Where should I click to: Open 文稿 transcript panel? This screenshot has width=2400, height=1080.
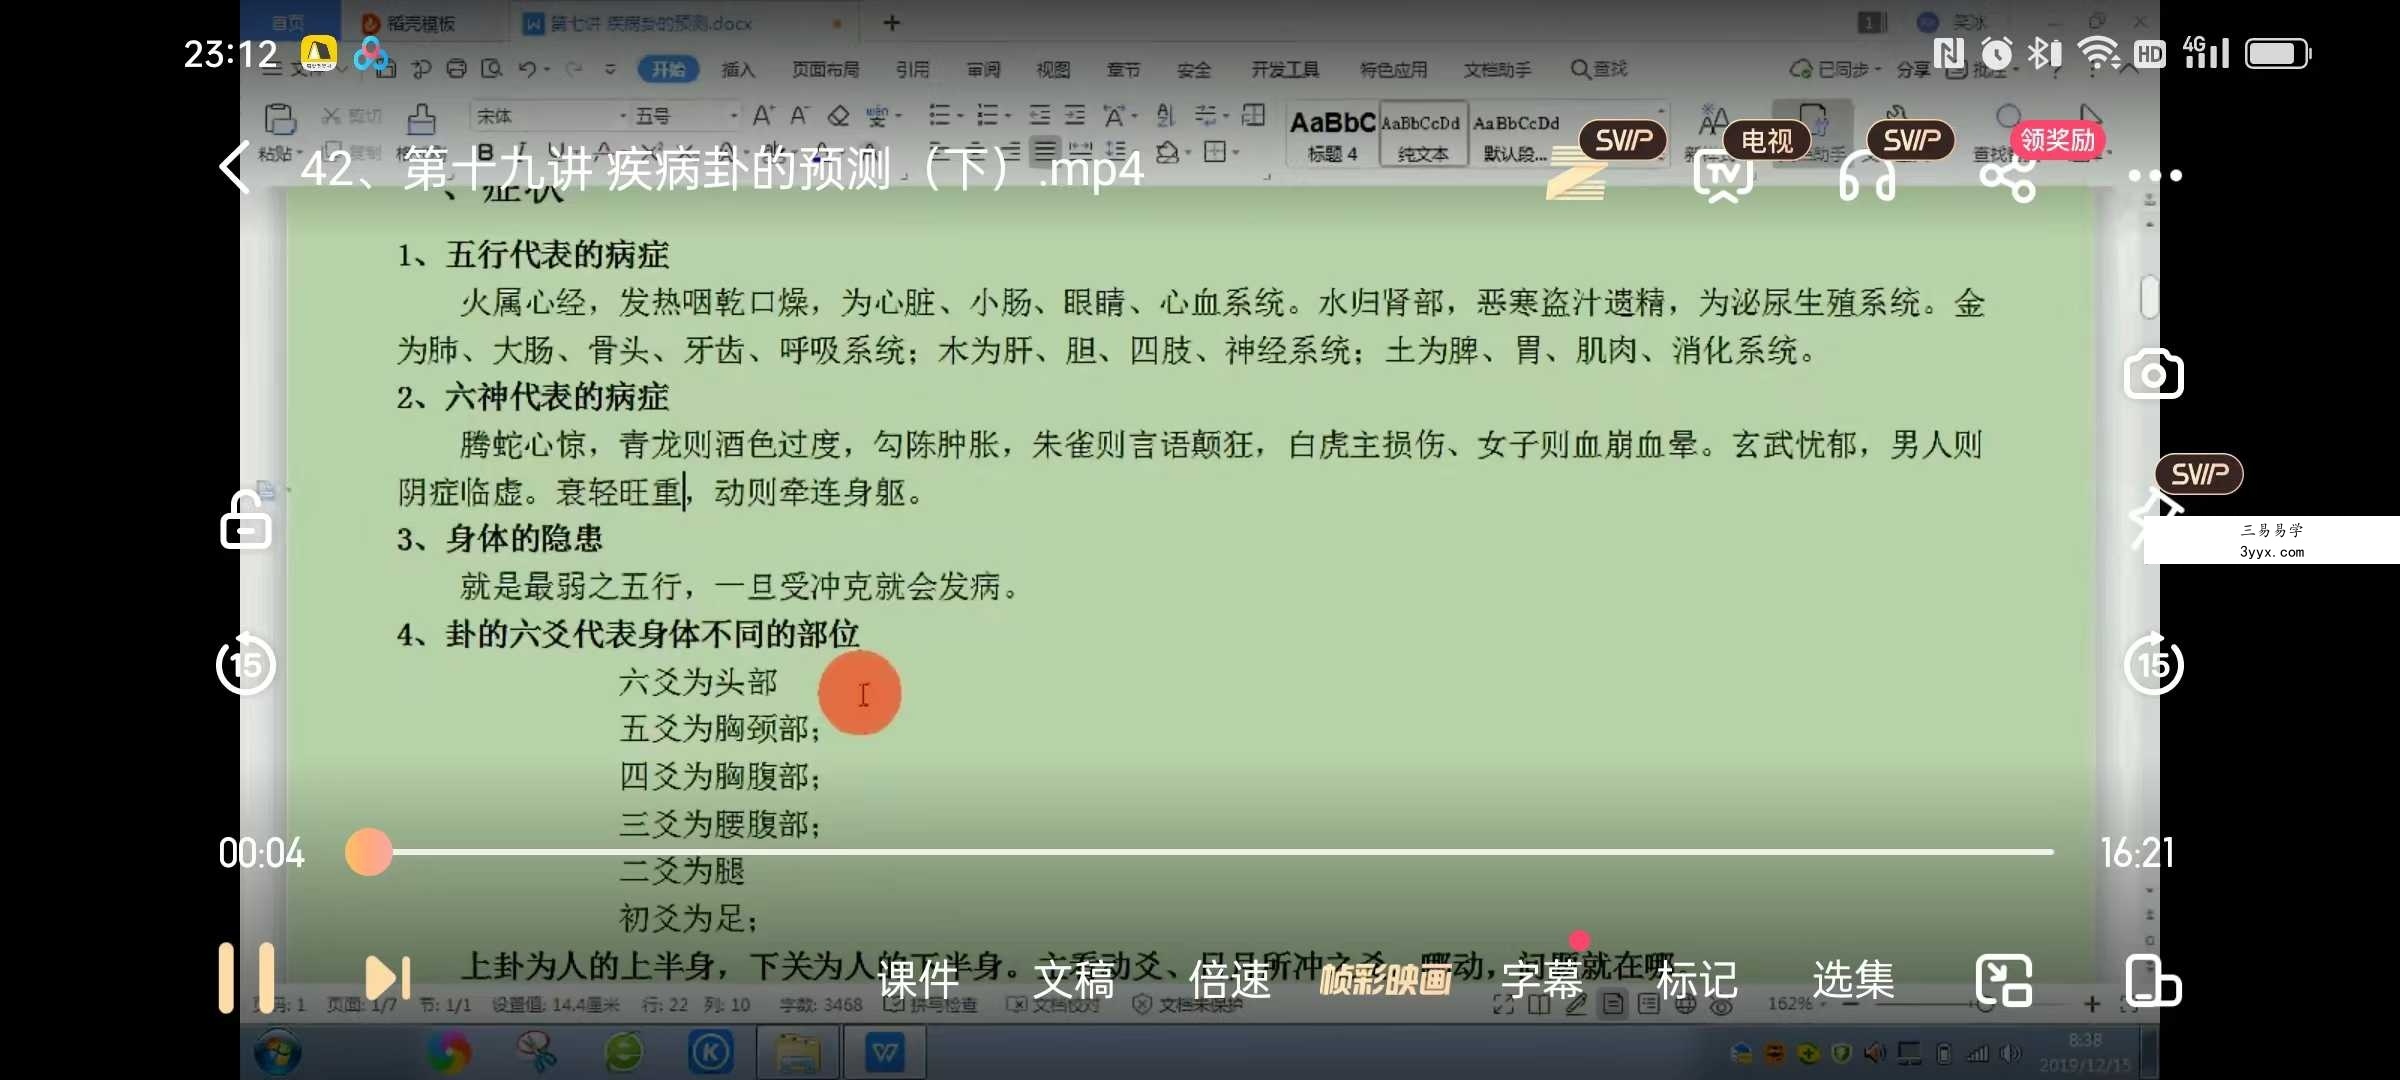[x=1073, y=980]
